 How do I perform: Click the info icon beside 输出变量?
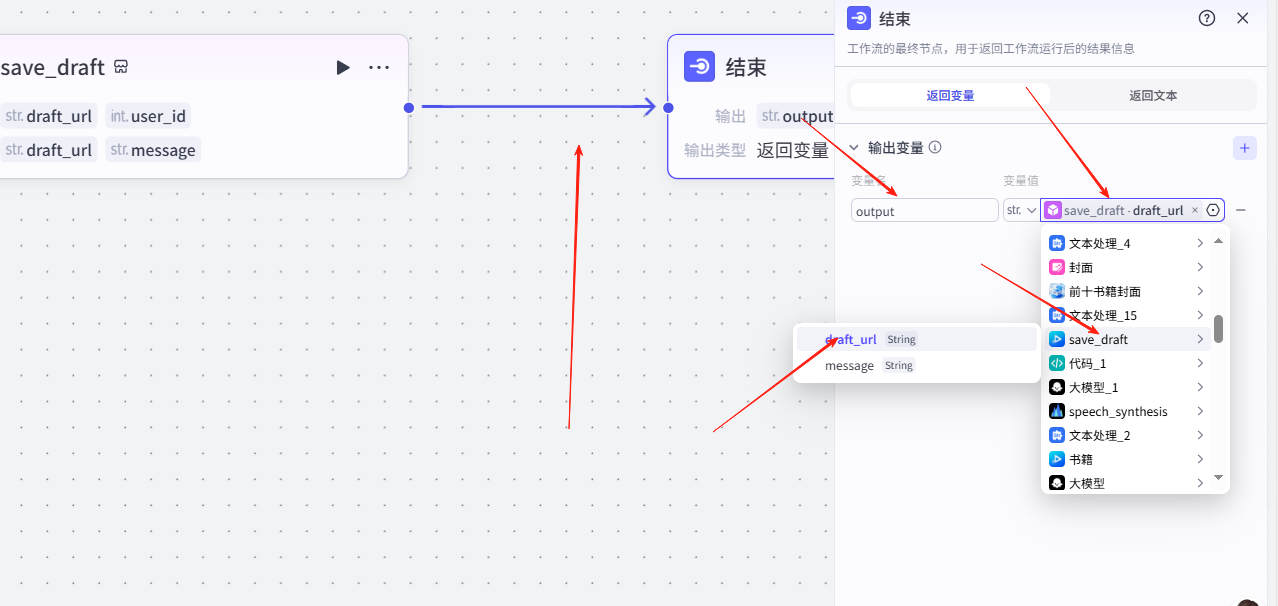(935, 147)
